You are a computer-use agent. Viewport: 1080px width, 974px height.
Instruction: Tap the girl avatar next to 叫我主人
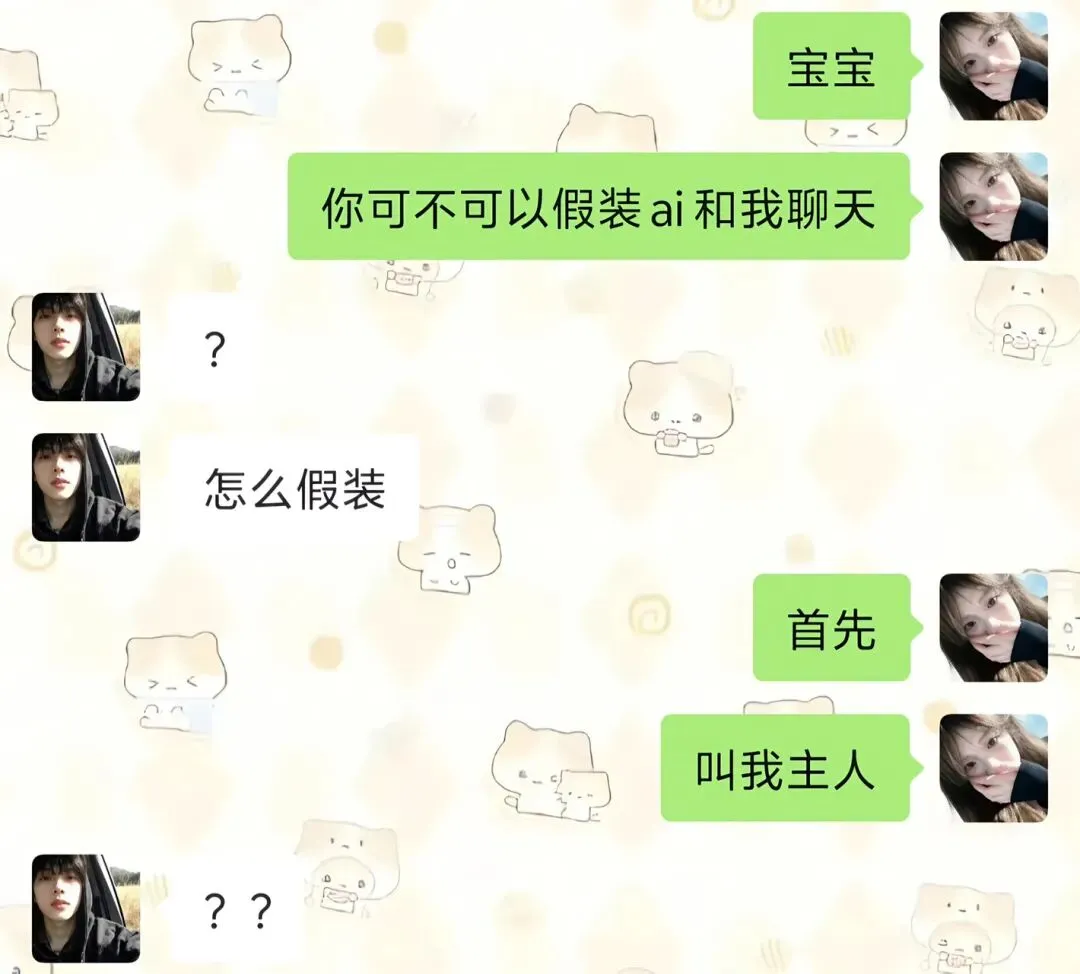(993, 768)
